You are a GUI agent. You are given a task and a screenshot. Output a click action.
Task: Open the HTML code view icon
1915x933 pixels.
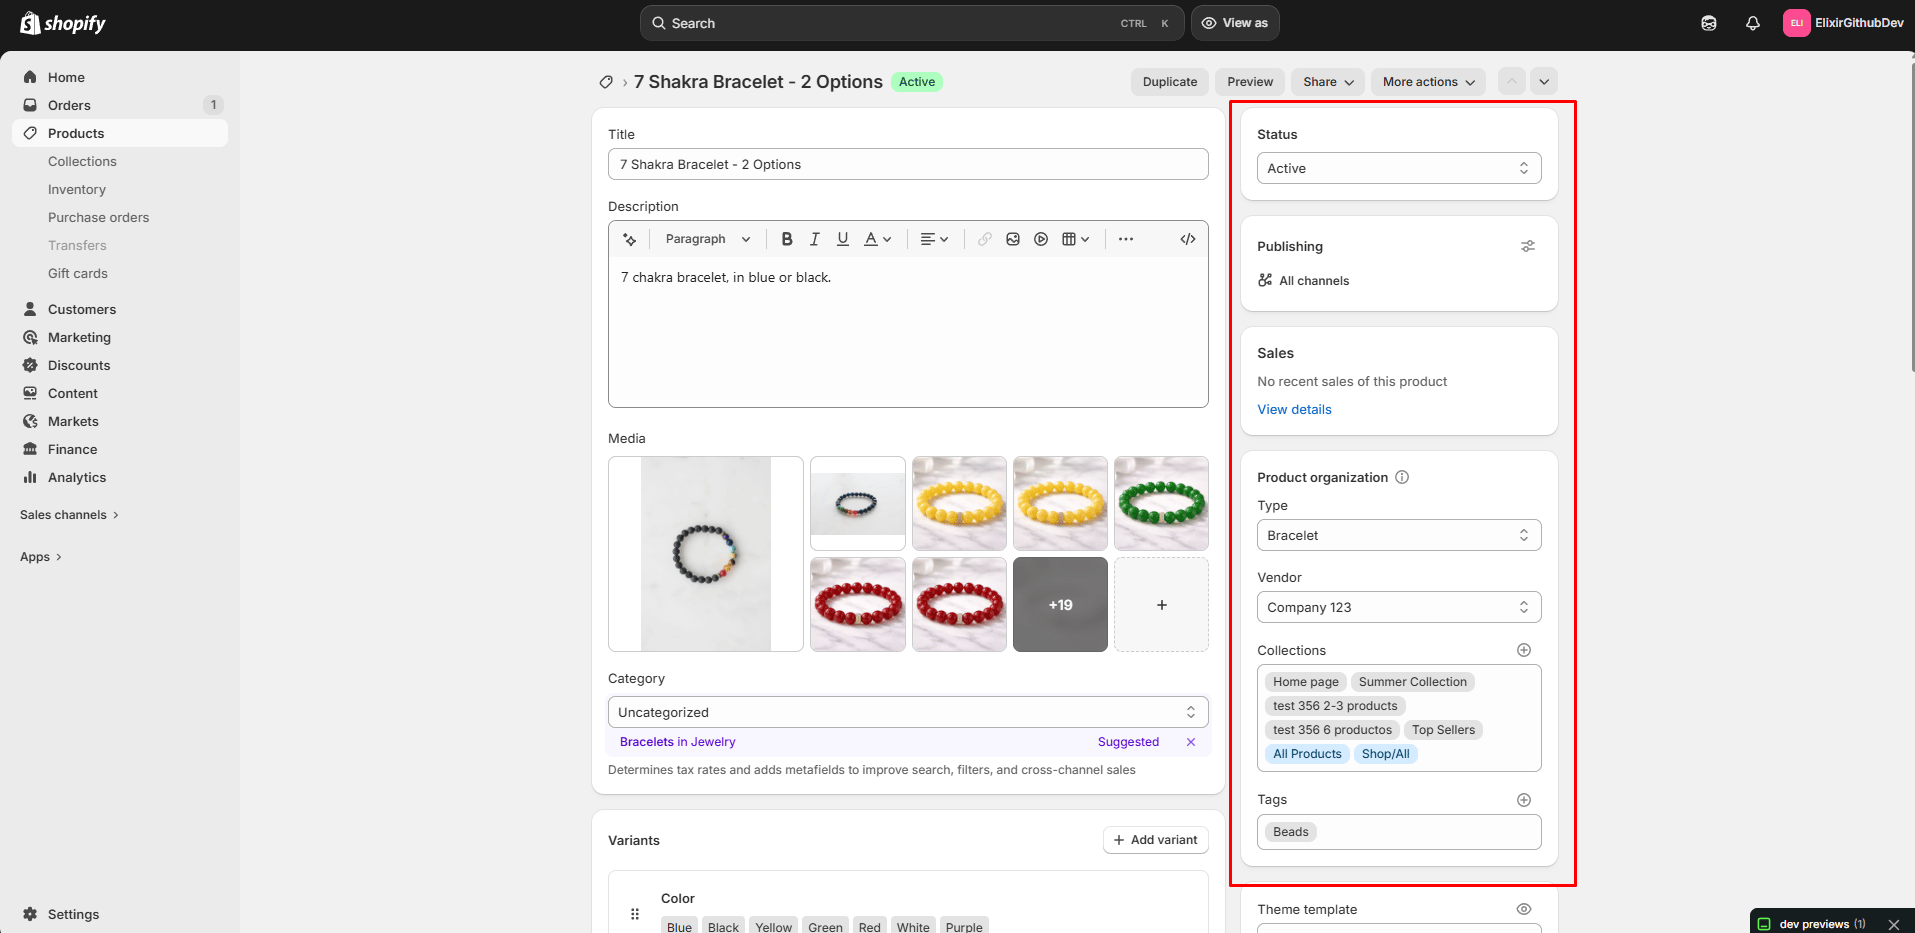(x=1188, y=239)
